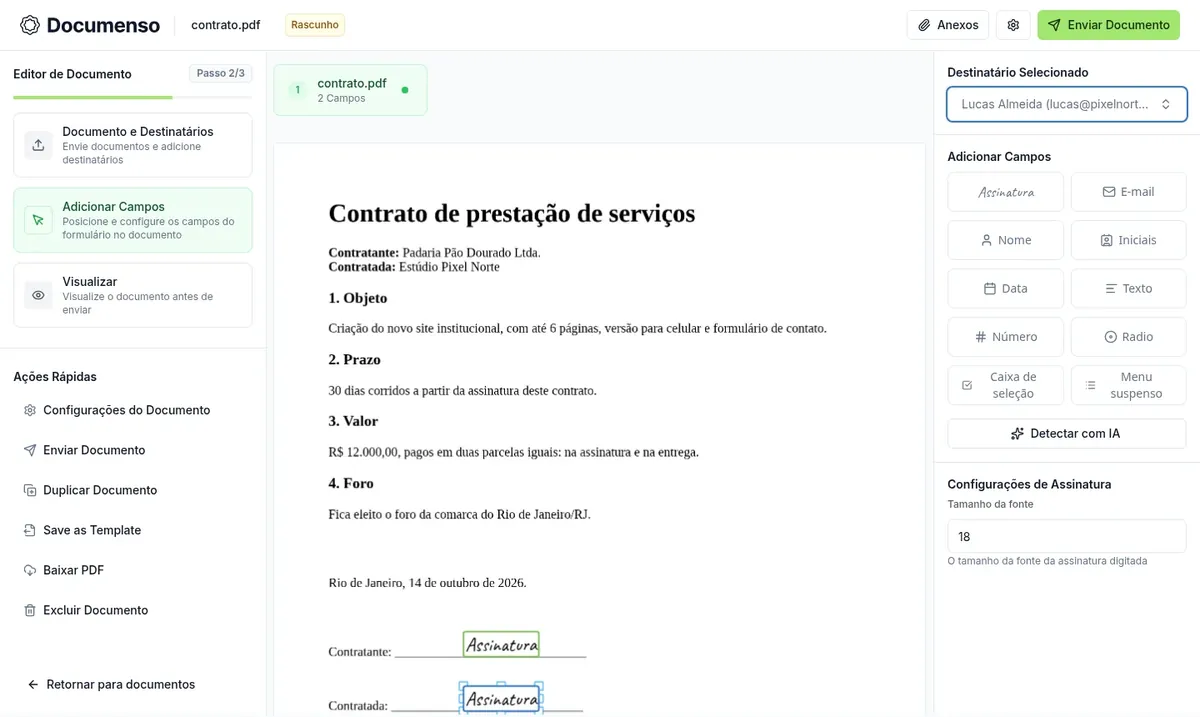Go to the Visualizar preview step

[x=133, y=295]
